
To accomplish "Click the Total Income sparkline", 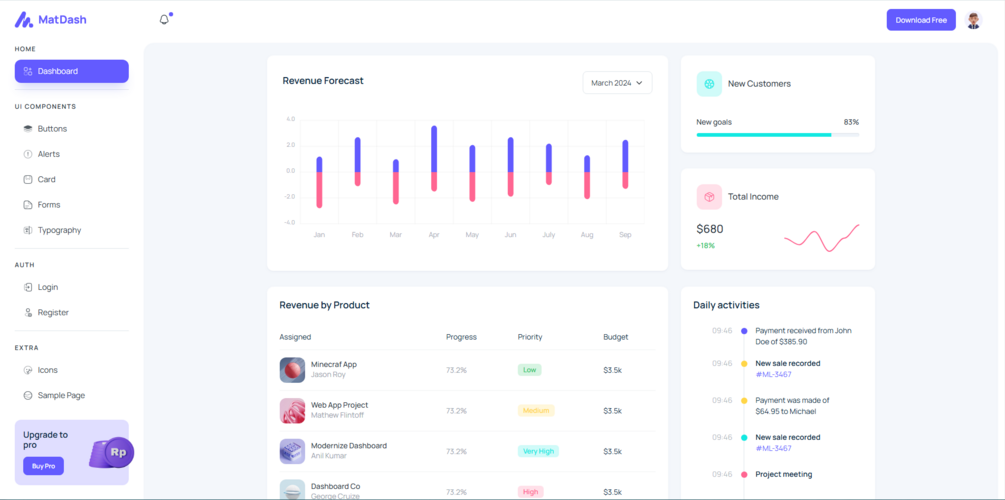I will [x=822, y=238].
